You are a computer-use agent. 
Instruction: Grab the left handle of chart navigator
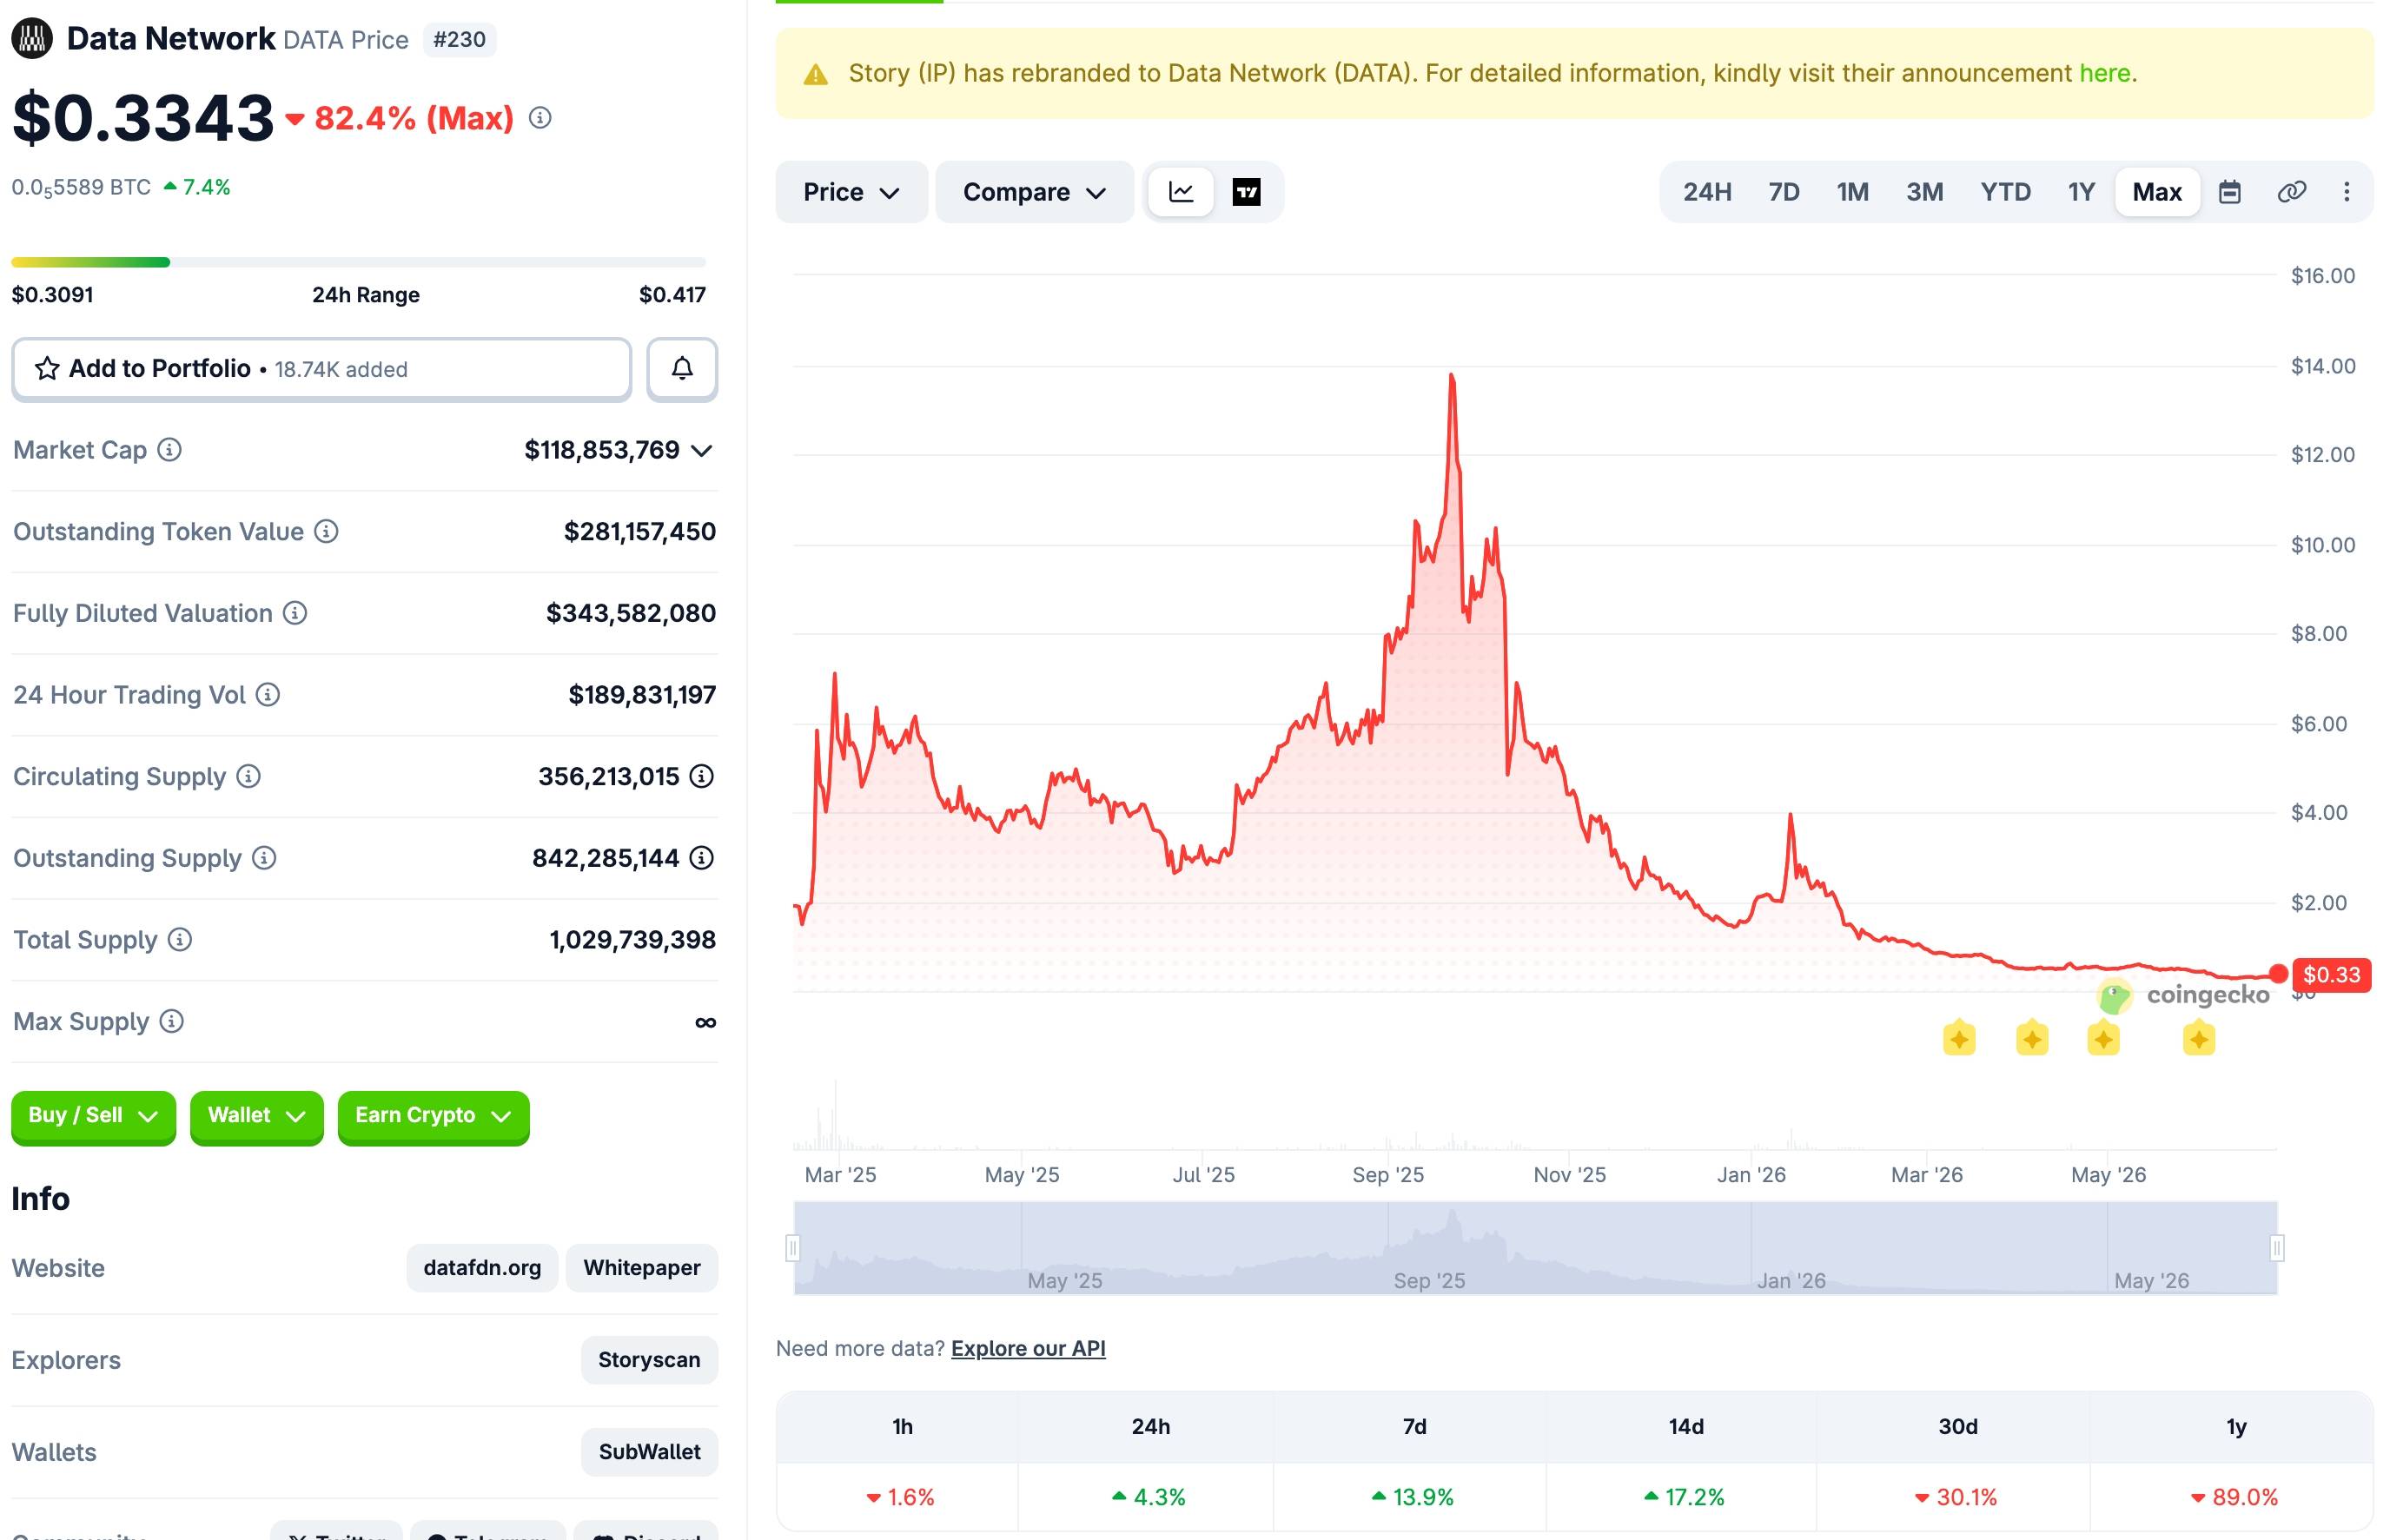click(793, 1248)
